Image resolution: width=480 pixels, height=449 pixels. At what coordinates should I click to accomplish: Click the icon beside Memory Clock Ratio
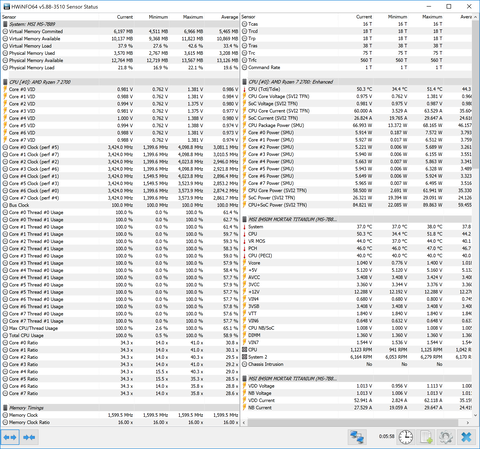coord(5,422)
